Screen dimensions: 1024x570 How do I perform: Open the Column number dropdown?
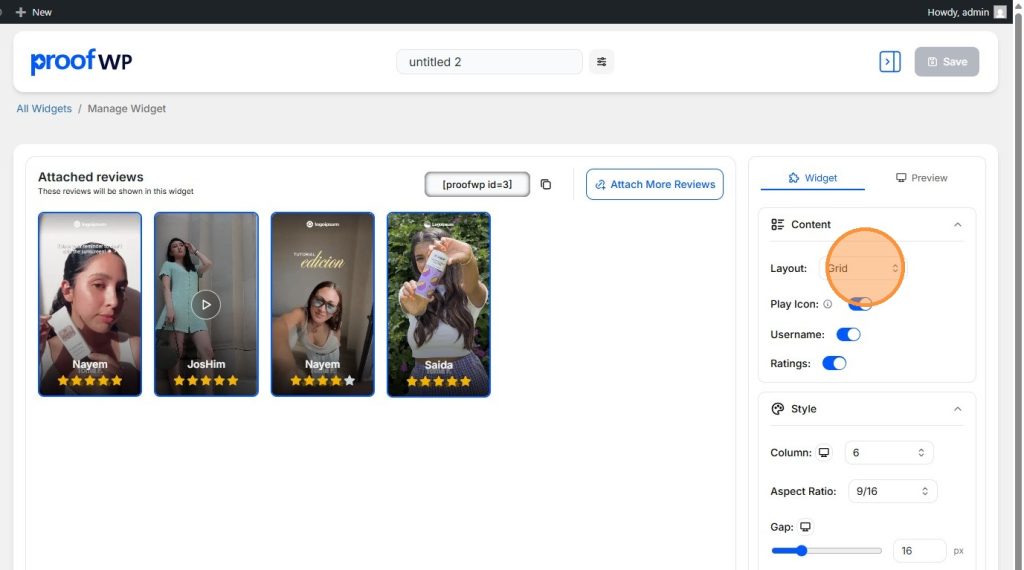[x=889, y=452]
